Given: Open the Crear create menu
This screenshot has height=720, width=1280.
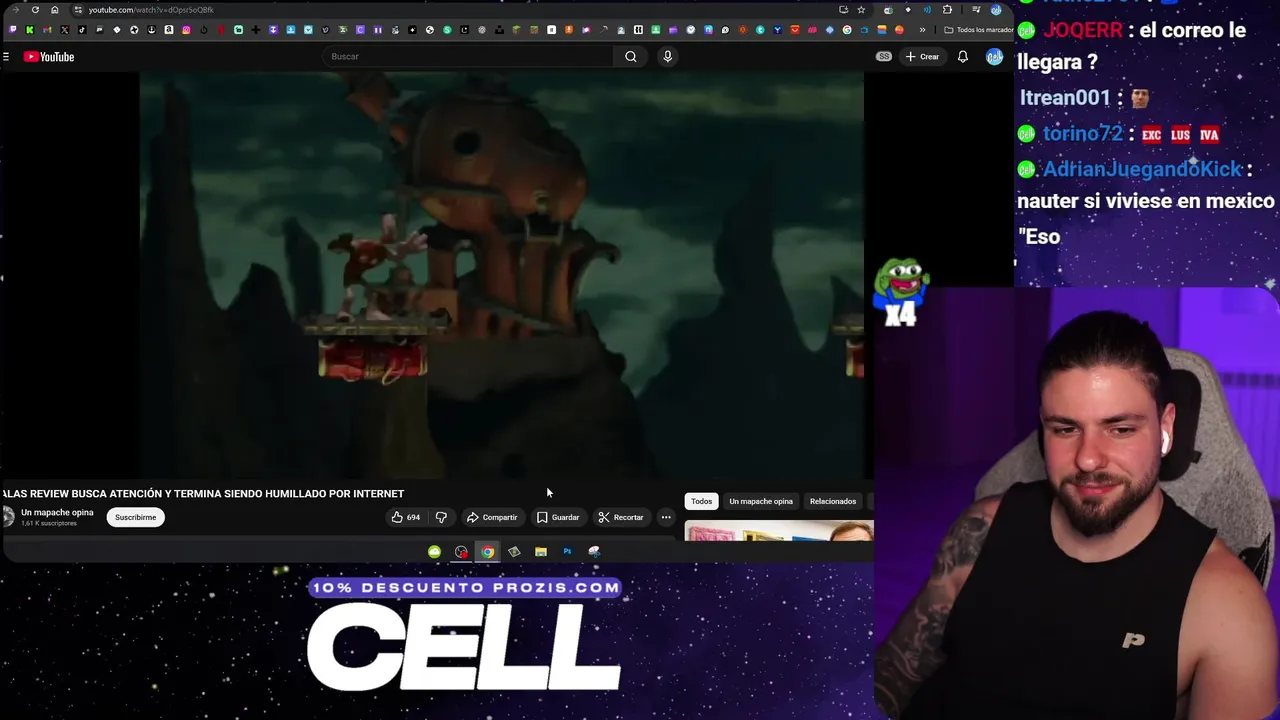Looking at the screenshot, I should pos(922,57).
